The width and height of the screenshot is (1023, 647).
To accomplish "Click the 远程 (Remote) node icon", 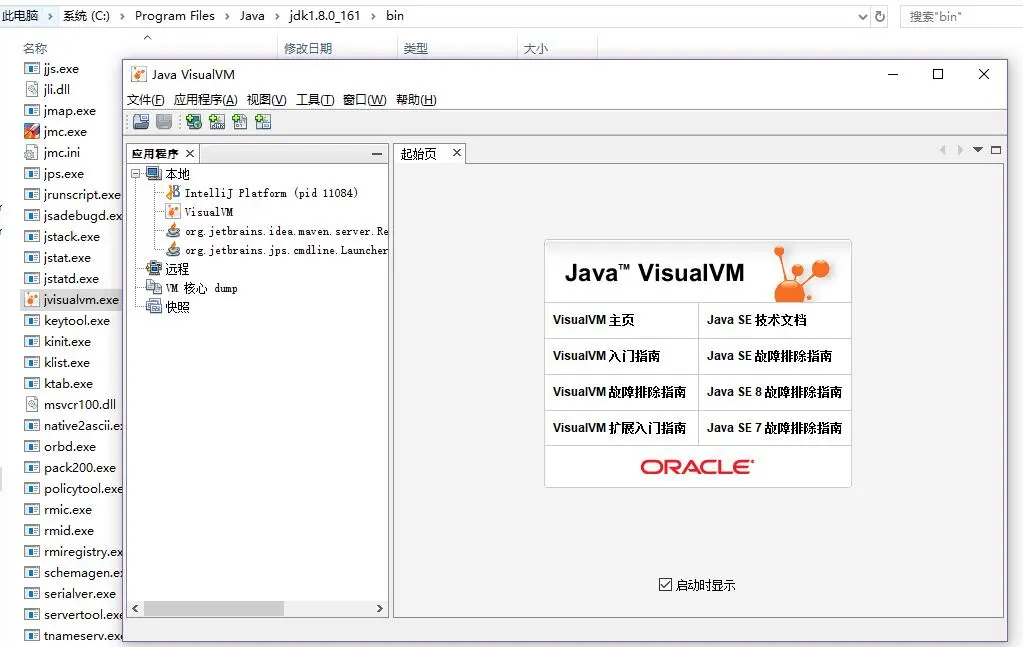I will click(154, 268).
